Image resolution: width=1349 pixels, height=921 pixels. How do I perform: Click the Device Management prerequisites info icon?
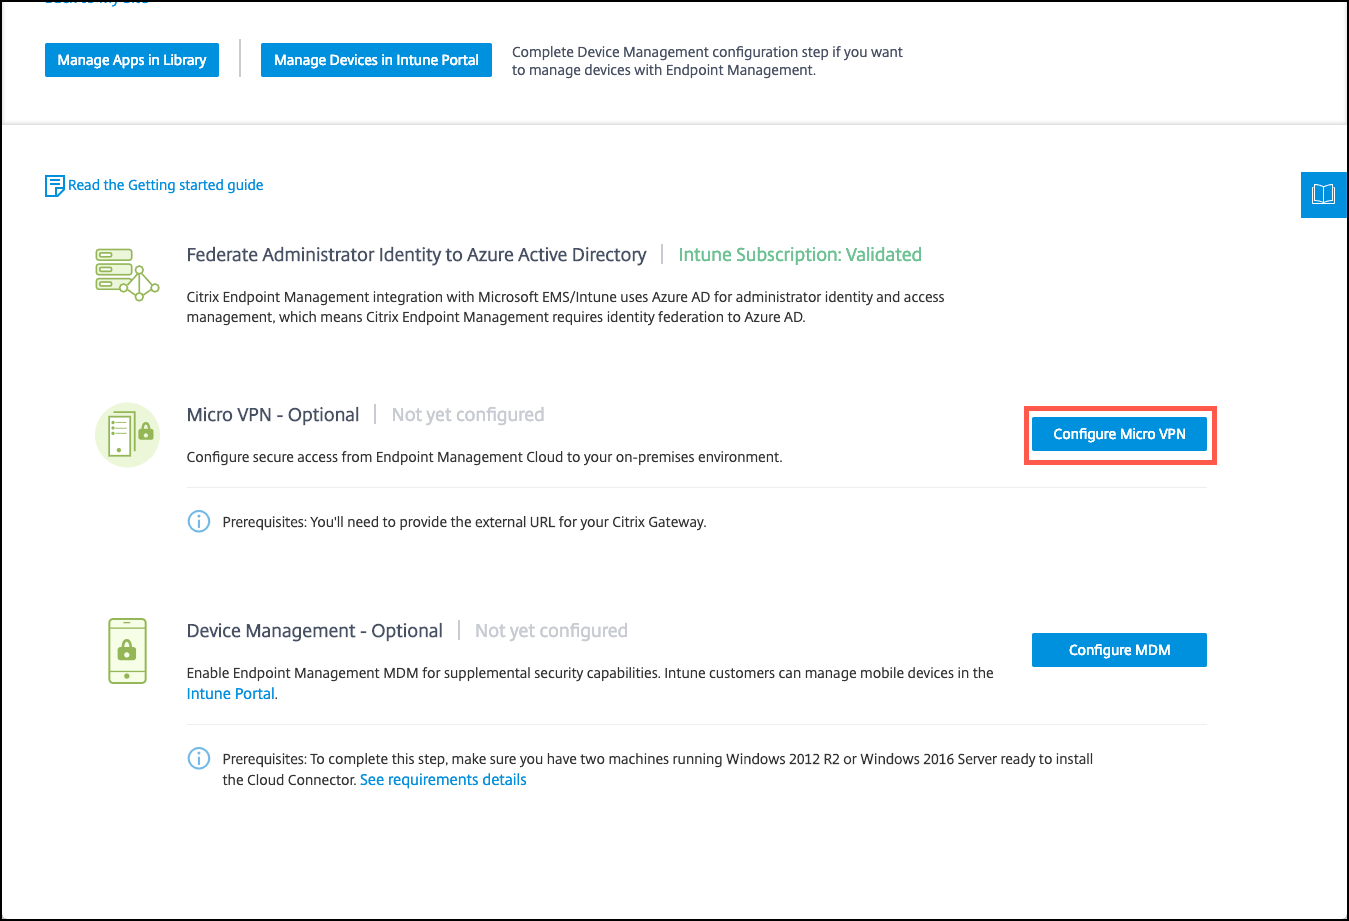click(x=199, y=759)
